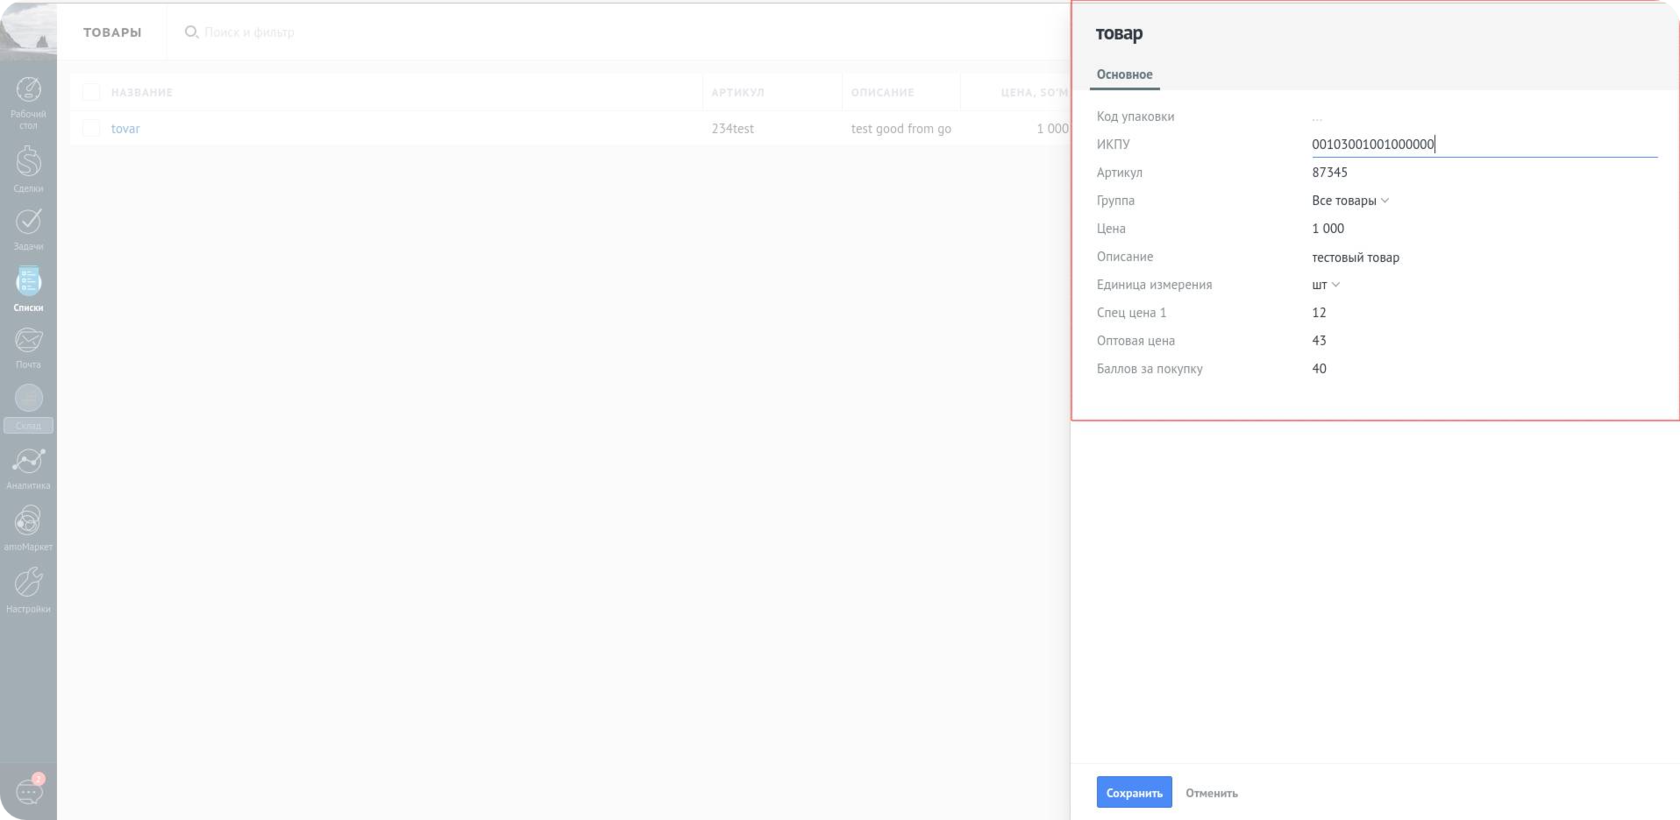Toggle the select-all checkbox in table header
This screenshot has width=1680, height=820.
(91, 92)
